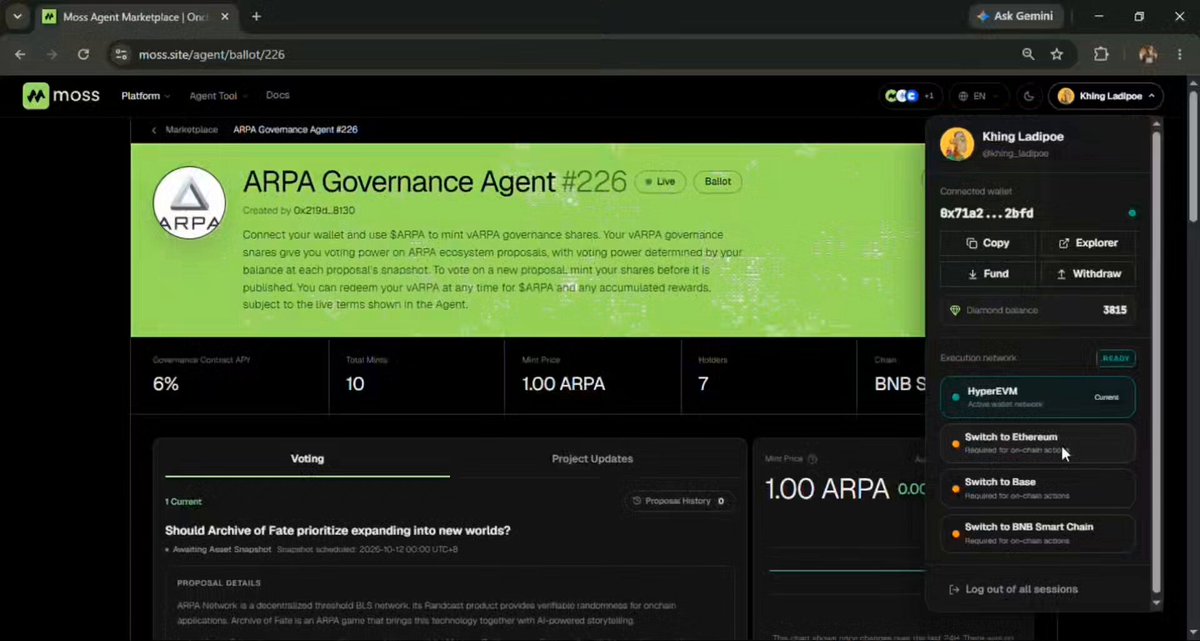
Task: Go back using browser back arrow
Action: point(22,54)
